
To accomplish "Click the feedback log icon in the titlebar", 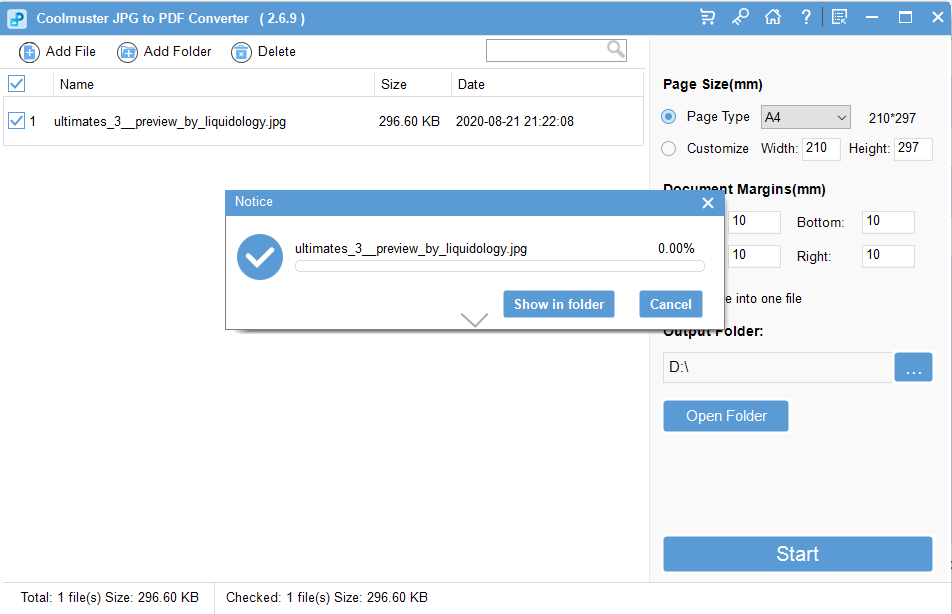I will (838, 16).
